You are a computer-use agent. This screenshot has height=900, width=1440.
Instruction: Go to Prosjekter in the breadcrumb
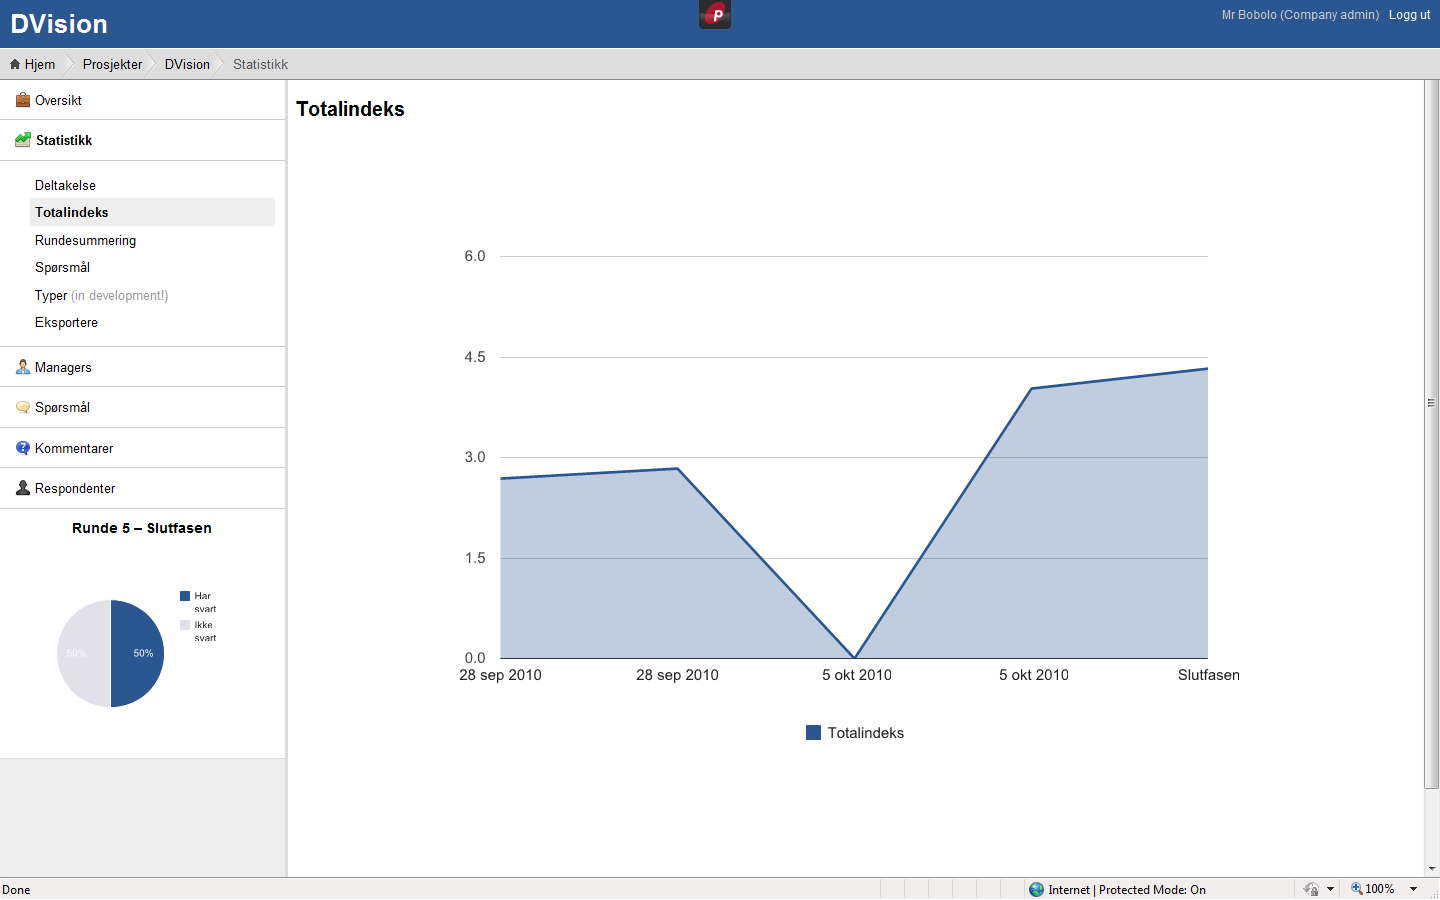point(112,64)
